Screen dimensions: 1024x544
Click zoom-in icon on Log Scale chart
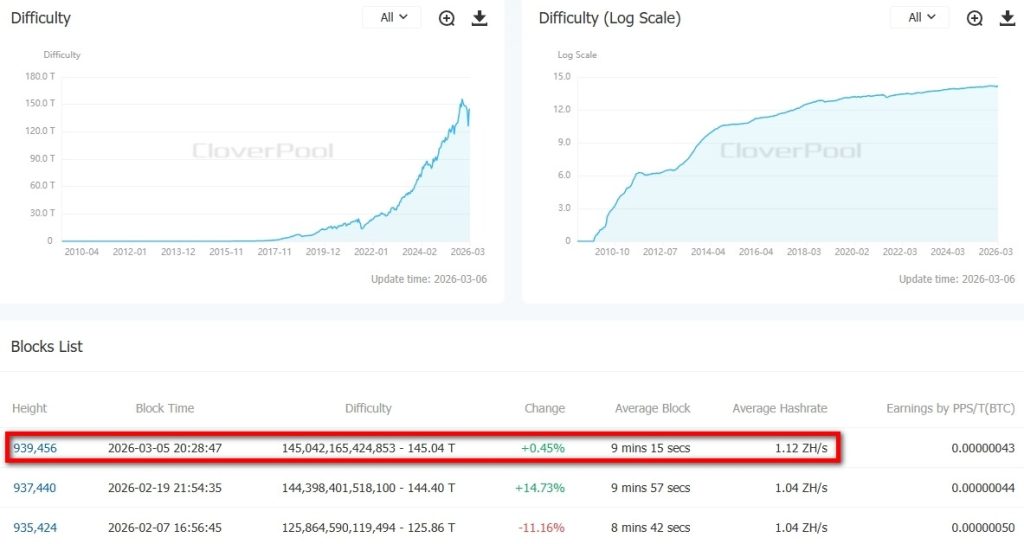tap(975, 18)
